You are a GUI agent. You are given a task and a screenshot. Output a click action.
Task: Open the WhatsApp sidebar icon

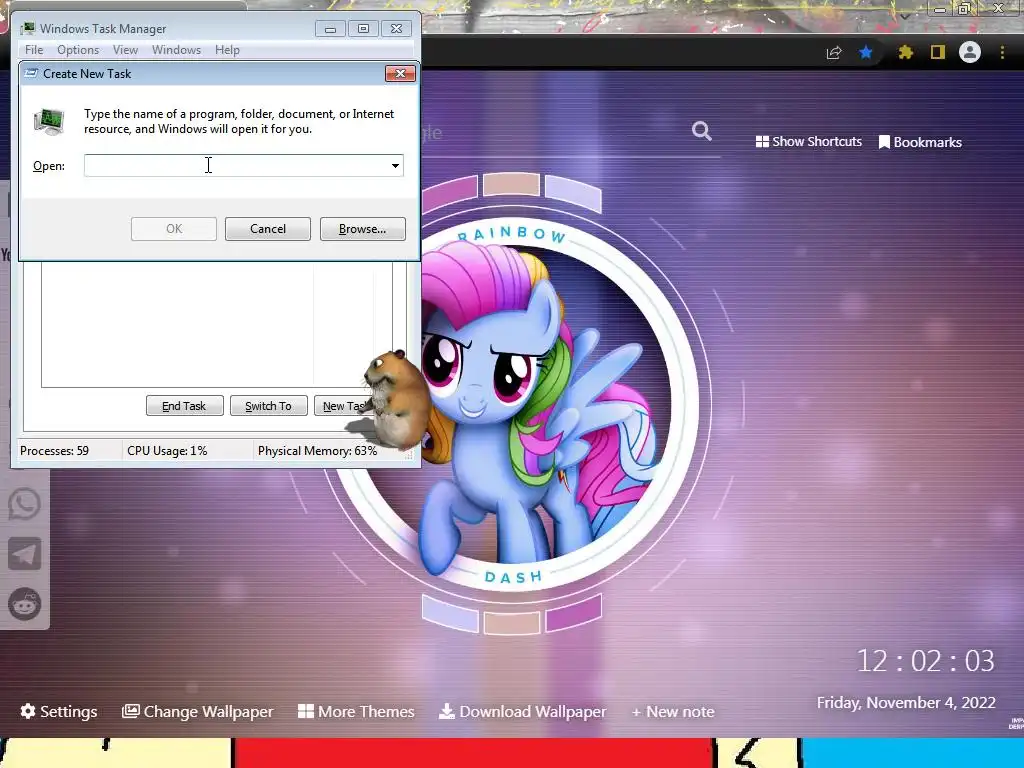(25, 504)
